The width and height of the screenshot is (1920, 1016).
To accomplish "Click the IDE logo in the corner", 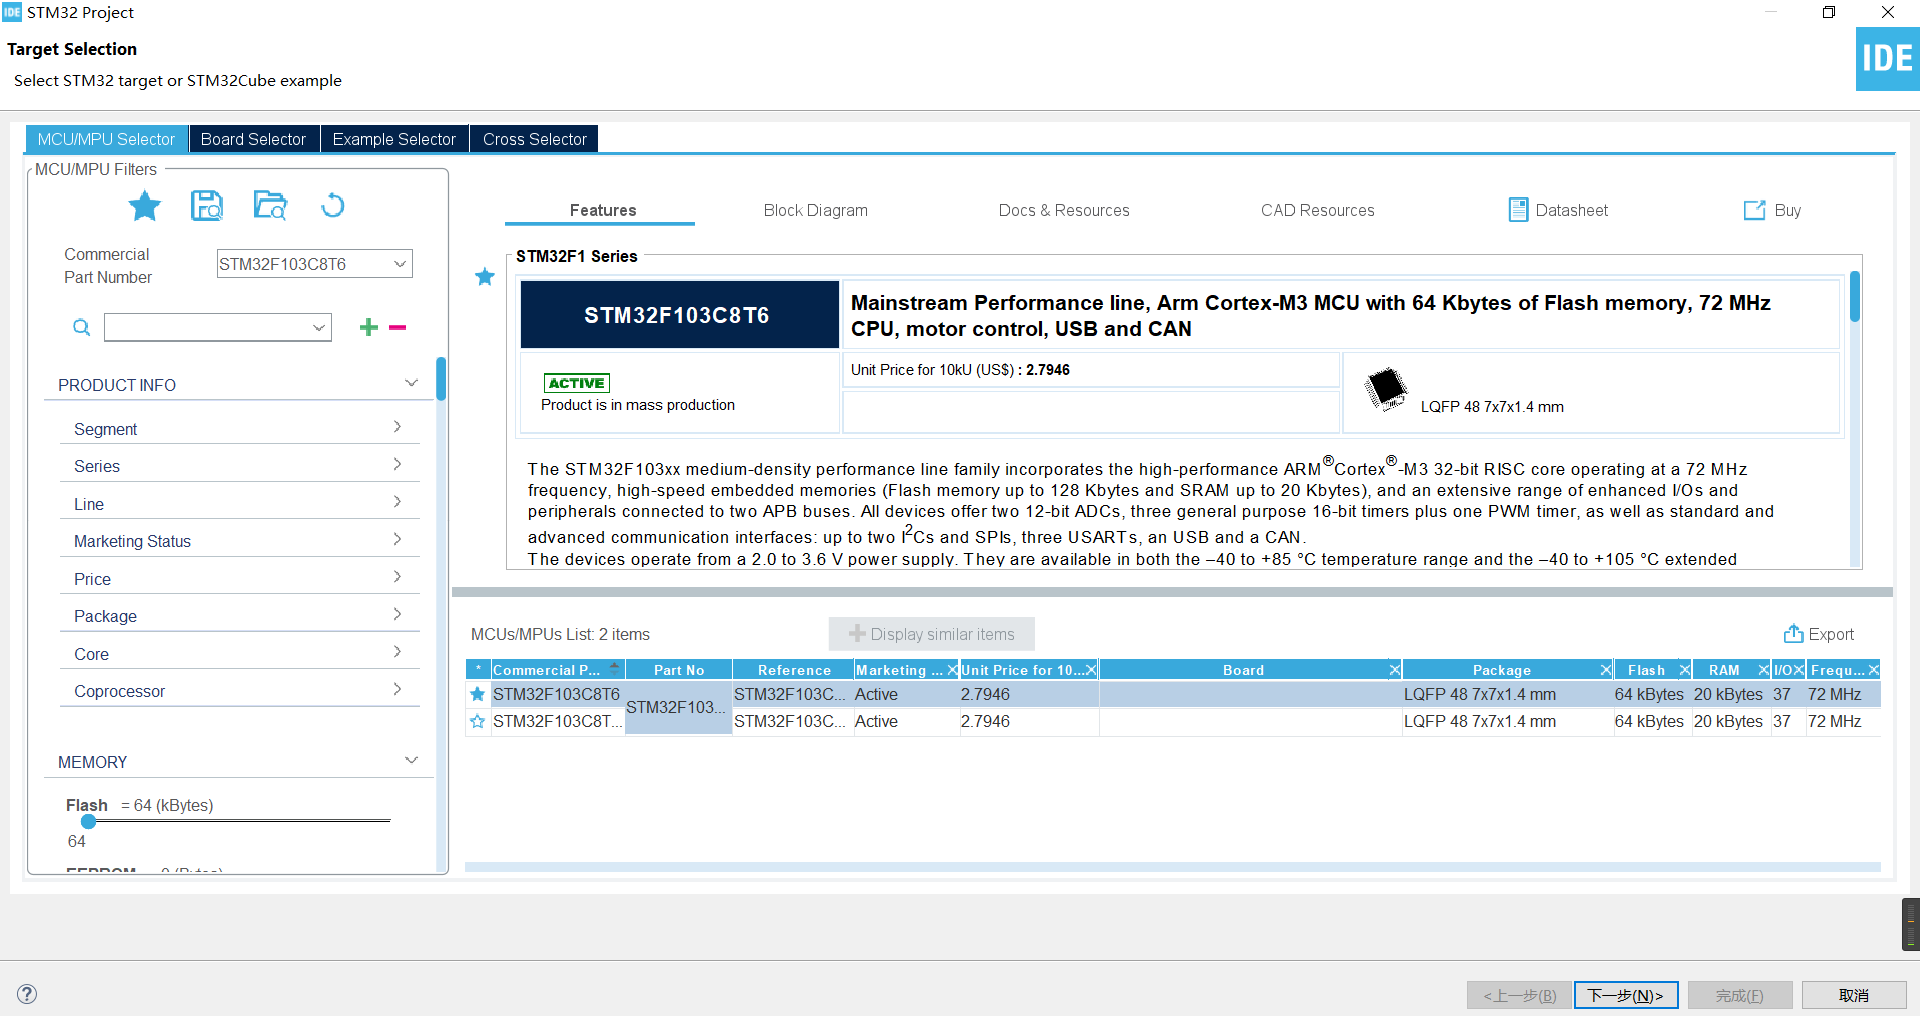I will click(1888, 59).
